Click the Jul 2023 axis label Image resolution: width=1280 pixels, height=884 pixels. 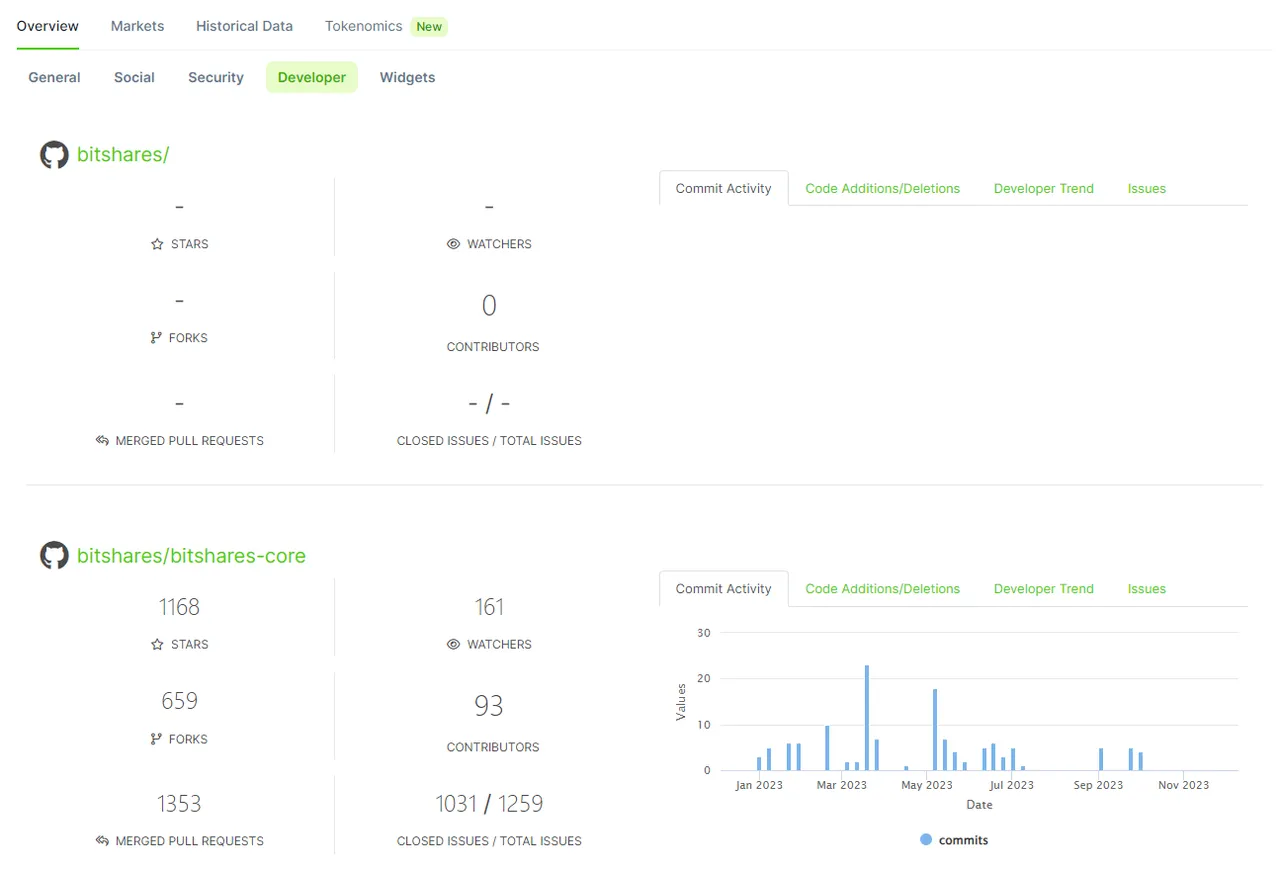pos(1013,785)
